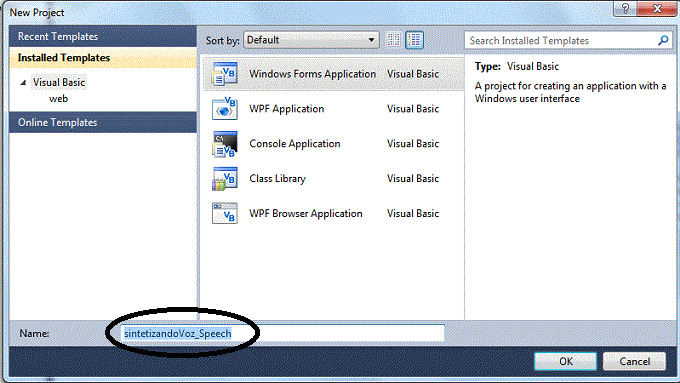This screenshot has height=383, width=680.
Task: Click the project Name text field
Action: pyautogui.click(x=283, y=333)
